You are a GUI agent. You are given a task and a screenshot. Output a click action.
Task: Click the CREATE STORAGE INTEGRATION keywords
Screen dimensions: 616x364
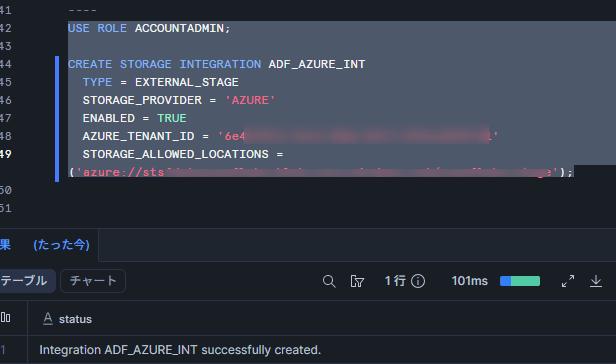pos(164,64)
